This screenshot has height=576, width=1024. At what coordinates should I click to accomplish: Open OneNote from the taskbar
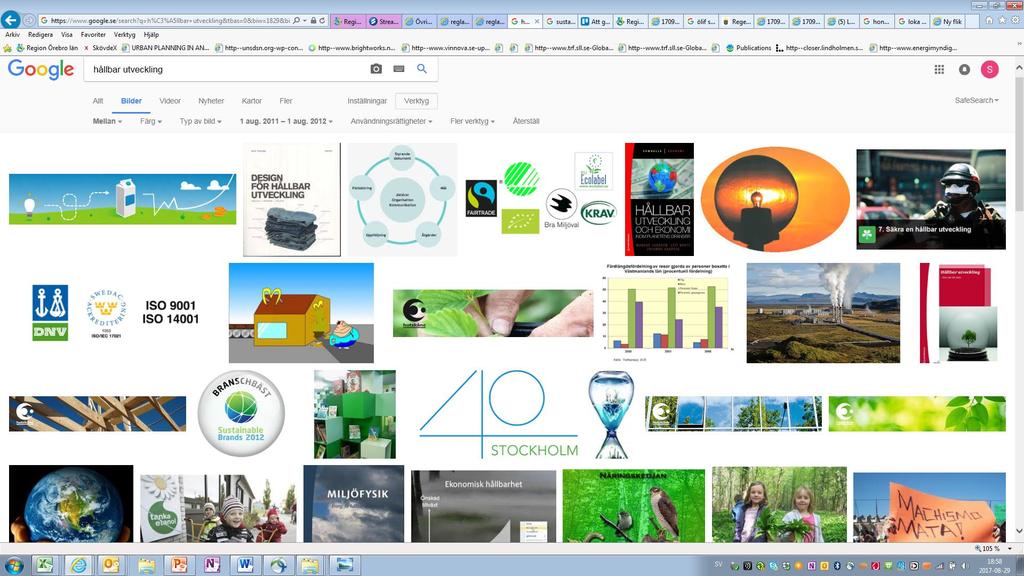(x=212, y=566)
